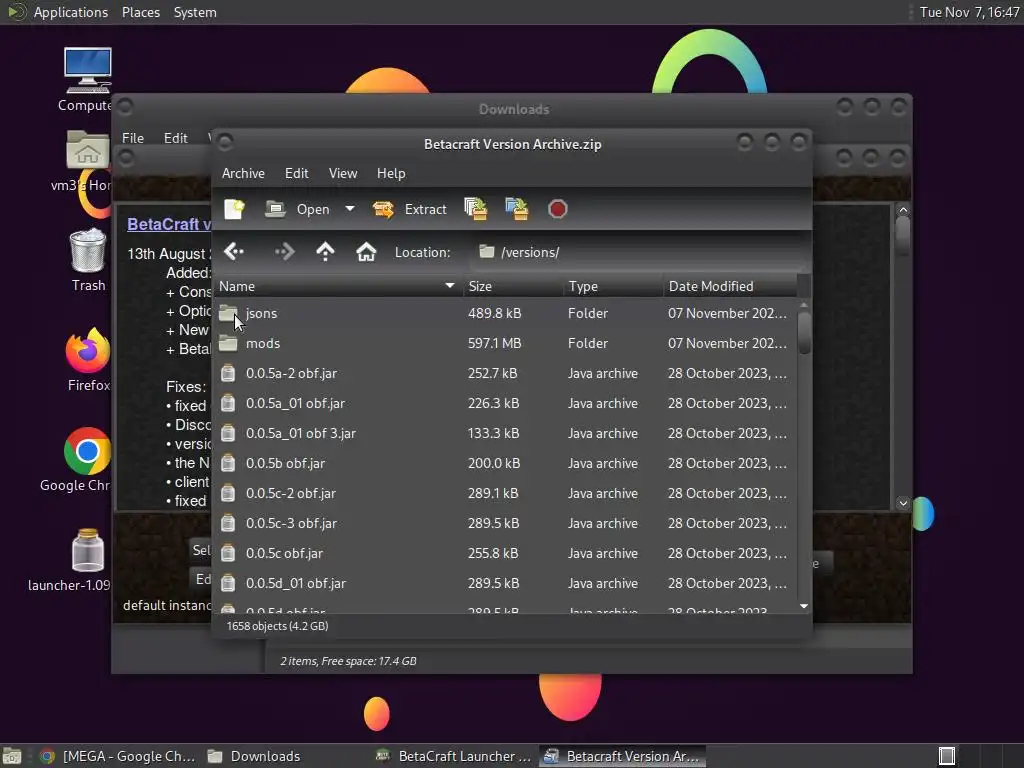Select the jsons folder row
The width and height of the screenshot is (1024, 768).
[505, 313]
